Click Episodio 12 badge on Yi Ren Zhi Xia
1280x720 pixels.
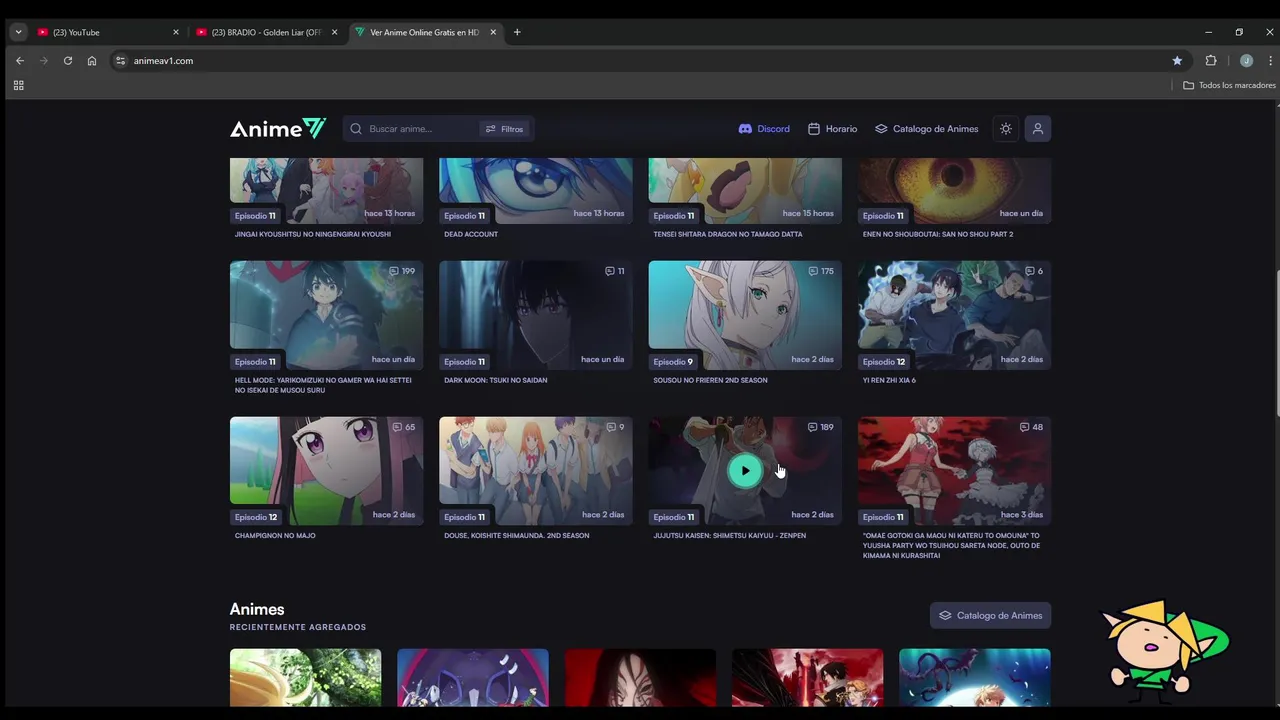884,361
